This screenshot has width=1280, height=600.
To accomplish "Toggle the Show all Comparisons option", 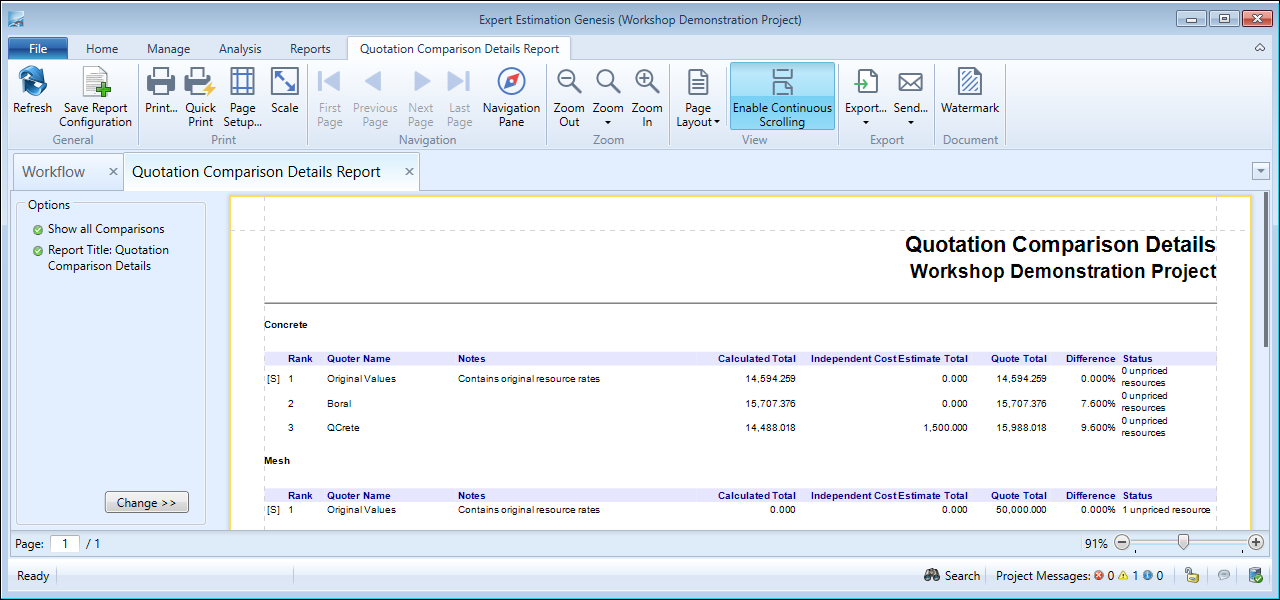I will click(x=38, y=230).
